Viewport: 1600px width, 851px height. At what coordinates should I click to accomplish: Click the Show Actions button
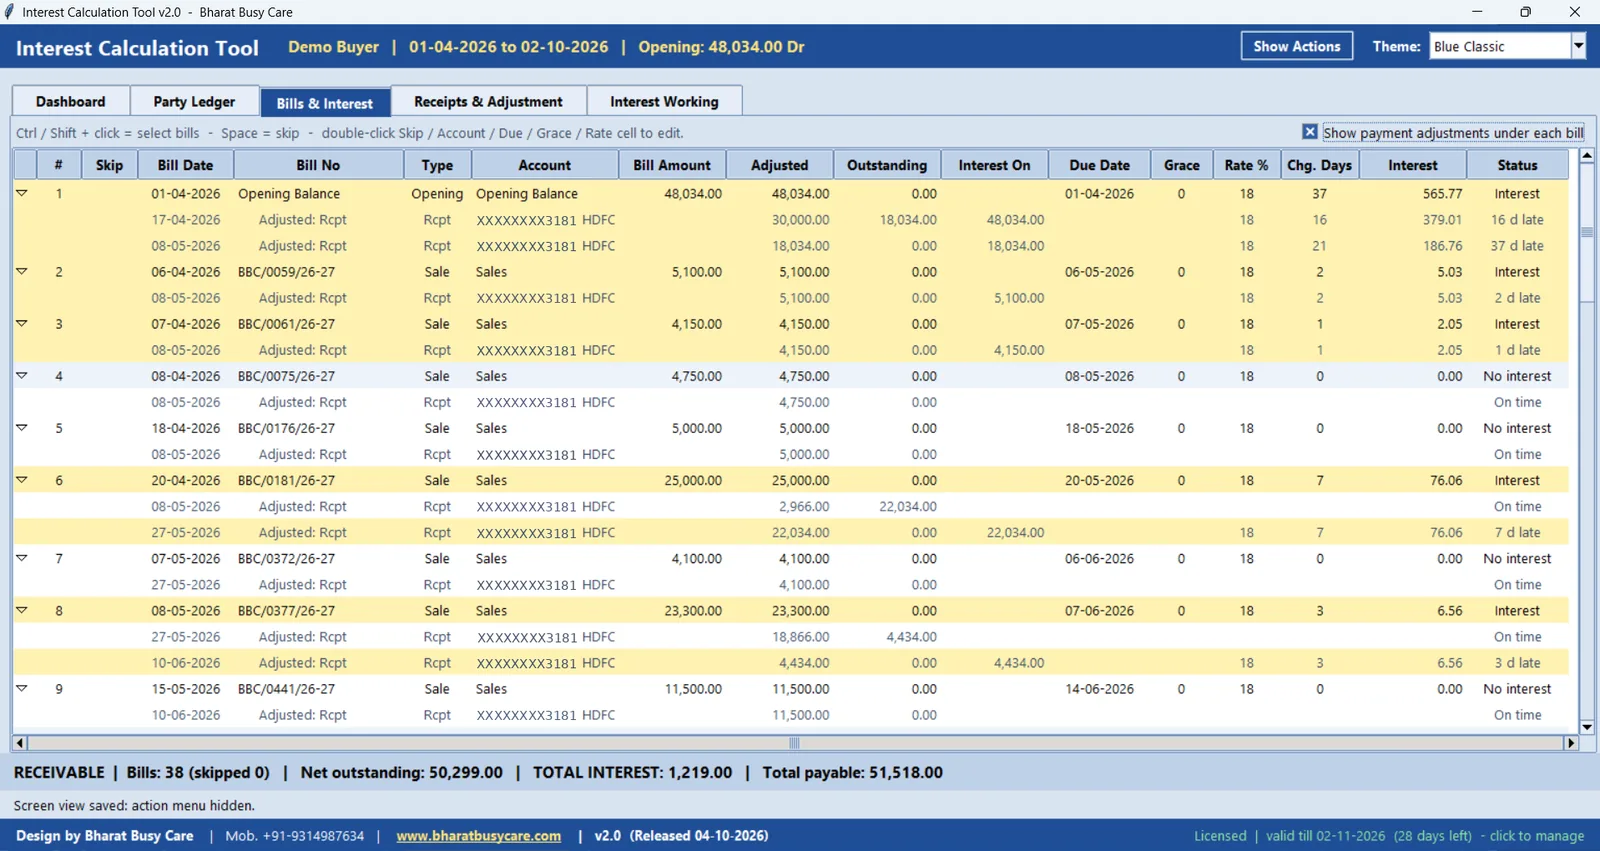pos(1297,46)
